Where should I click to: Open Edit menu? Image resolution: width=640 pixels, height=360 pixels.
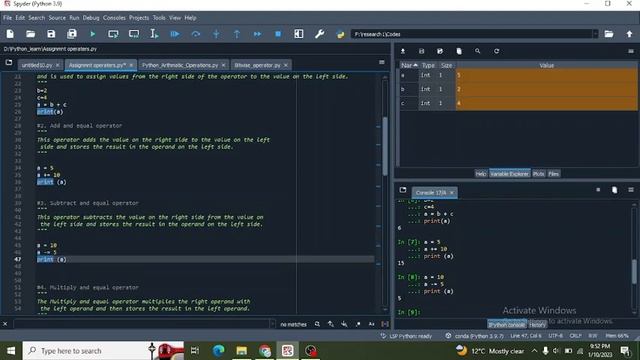point(20,18)
